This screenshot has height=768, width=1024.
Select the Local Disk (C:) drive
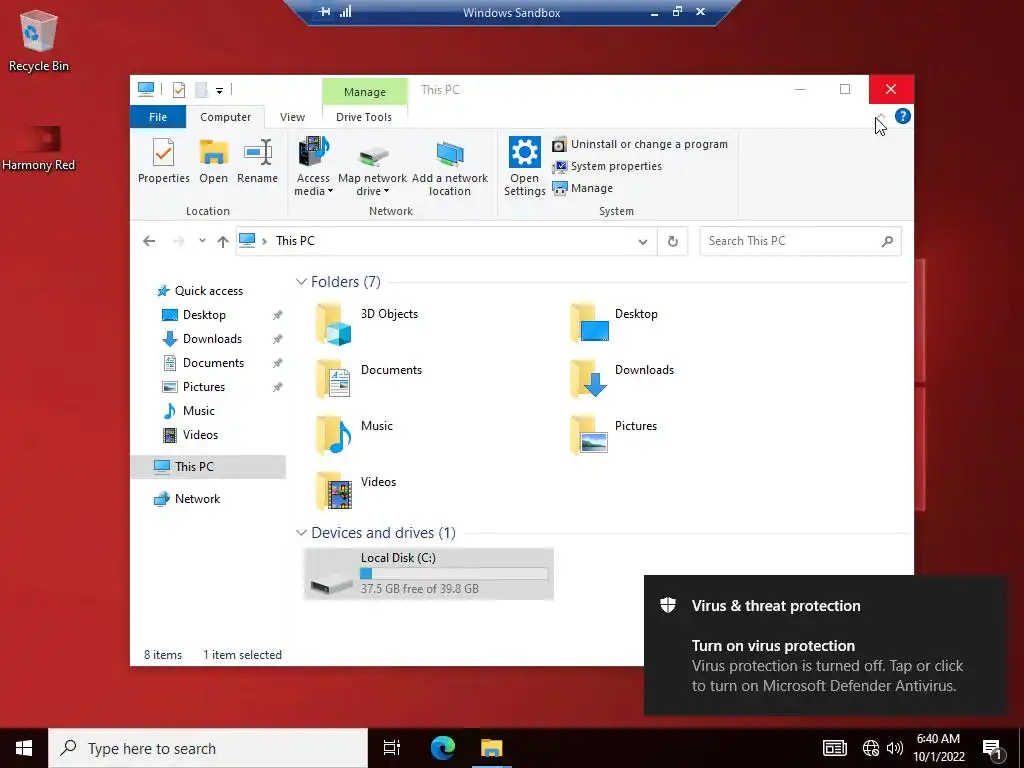click(x=428, y=574)
